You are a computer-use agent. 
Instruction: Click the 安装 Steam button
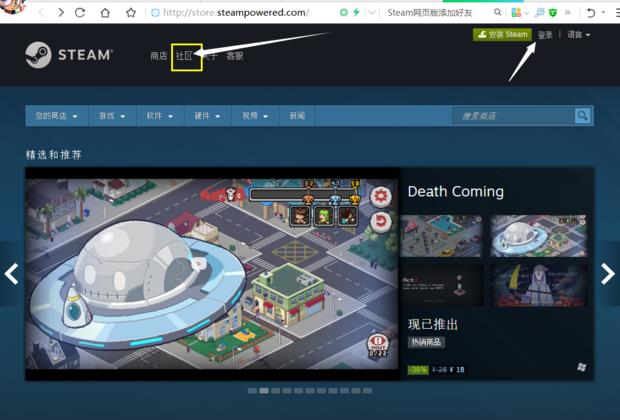click(502, 35)
